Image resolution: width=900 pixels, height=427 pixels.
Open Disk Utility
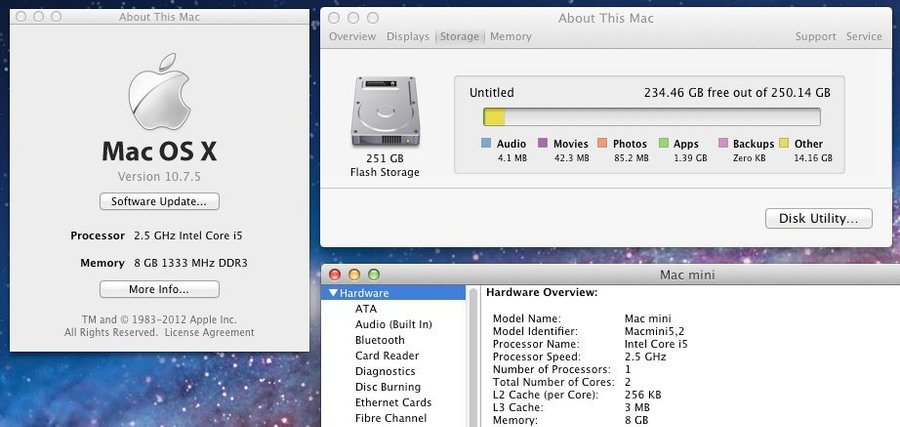[818, 219]
